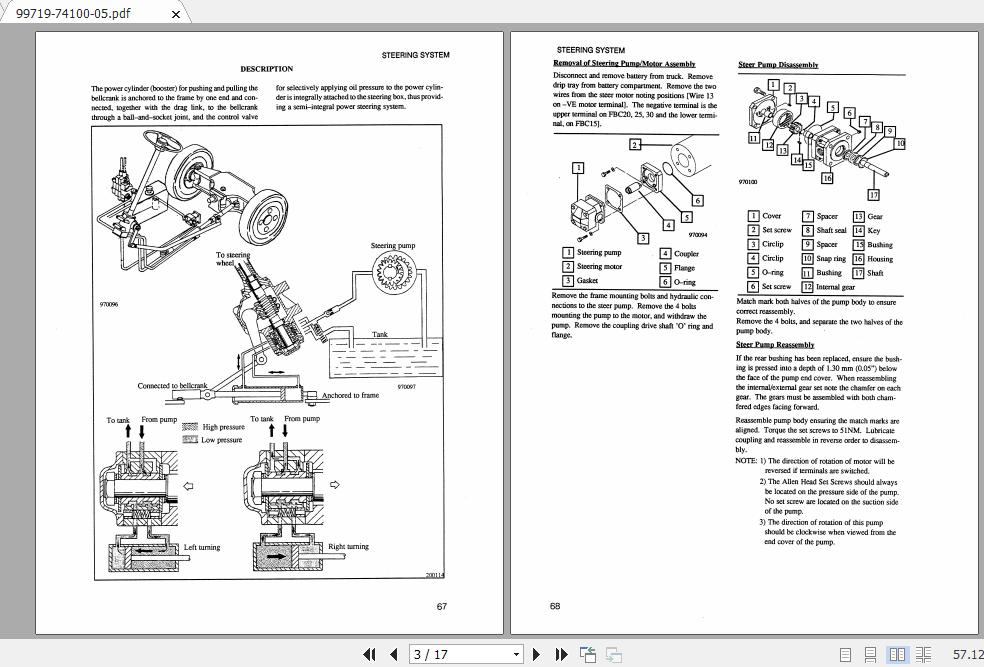Switch to single page view

click(846, 654)
